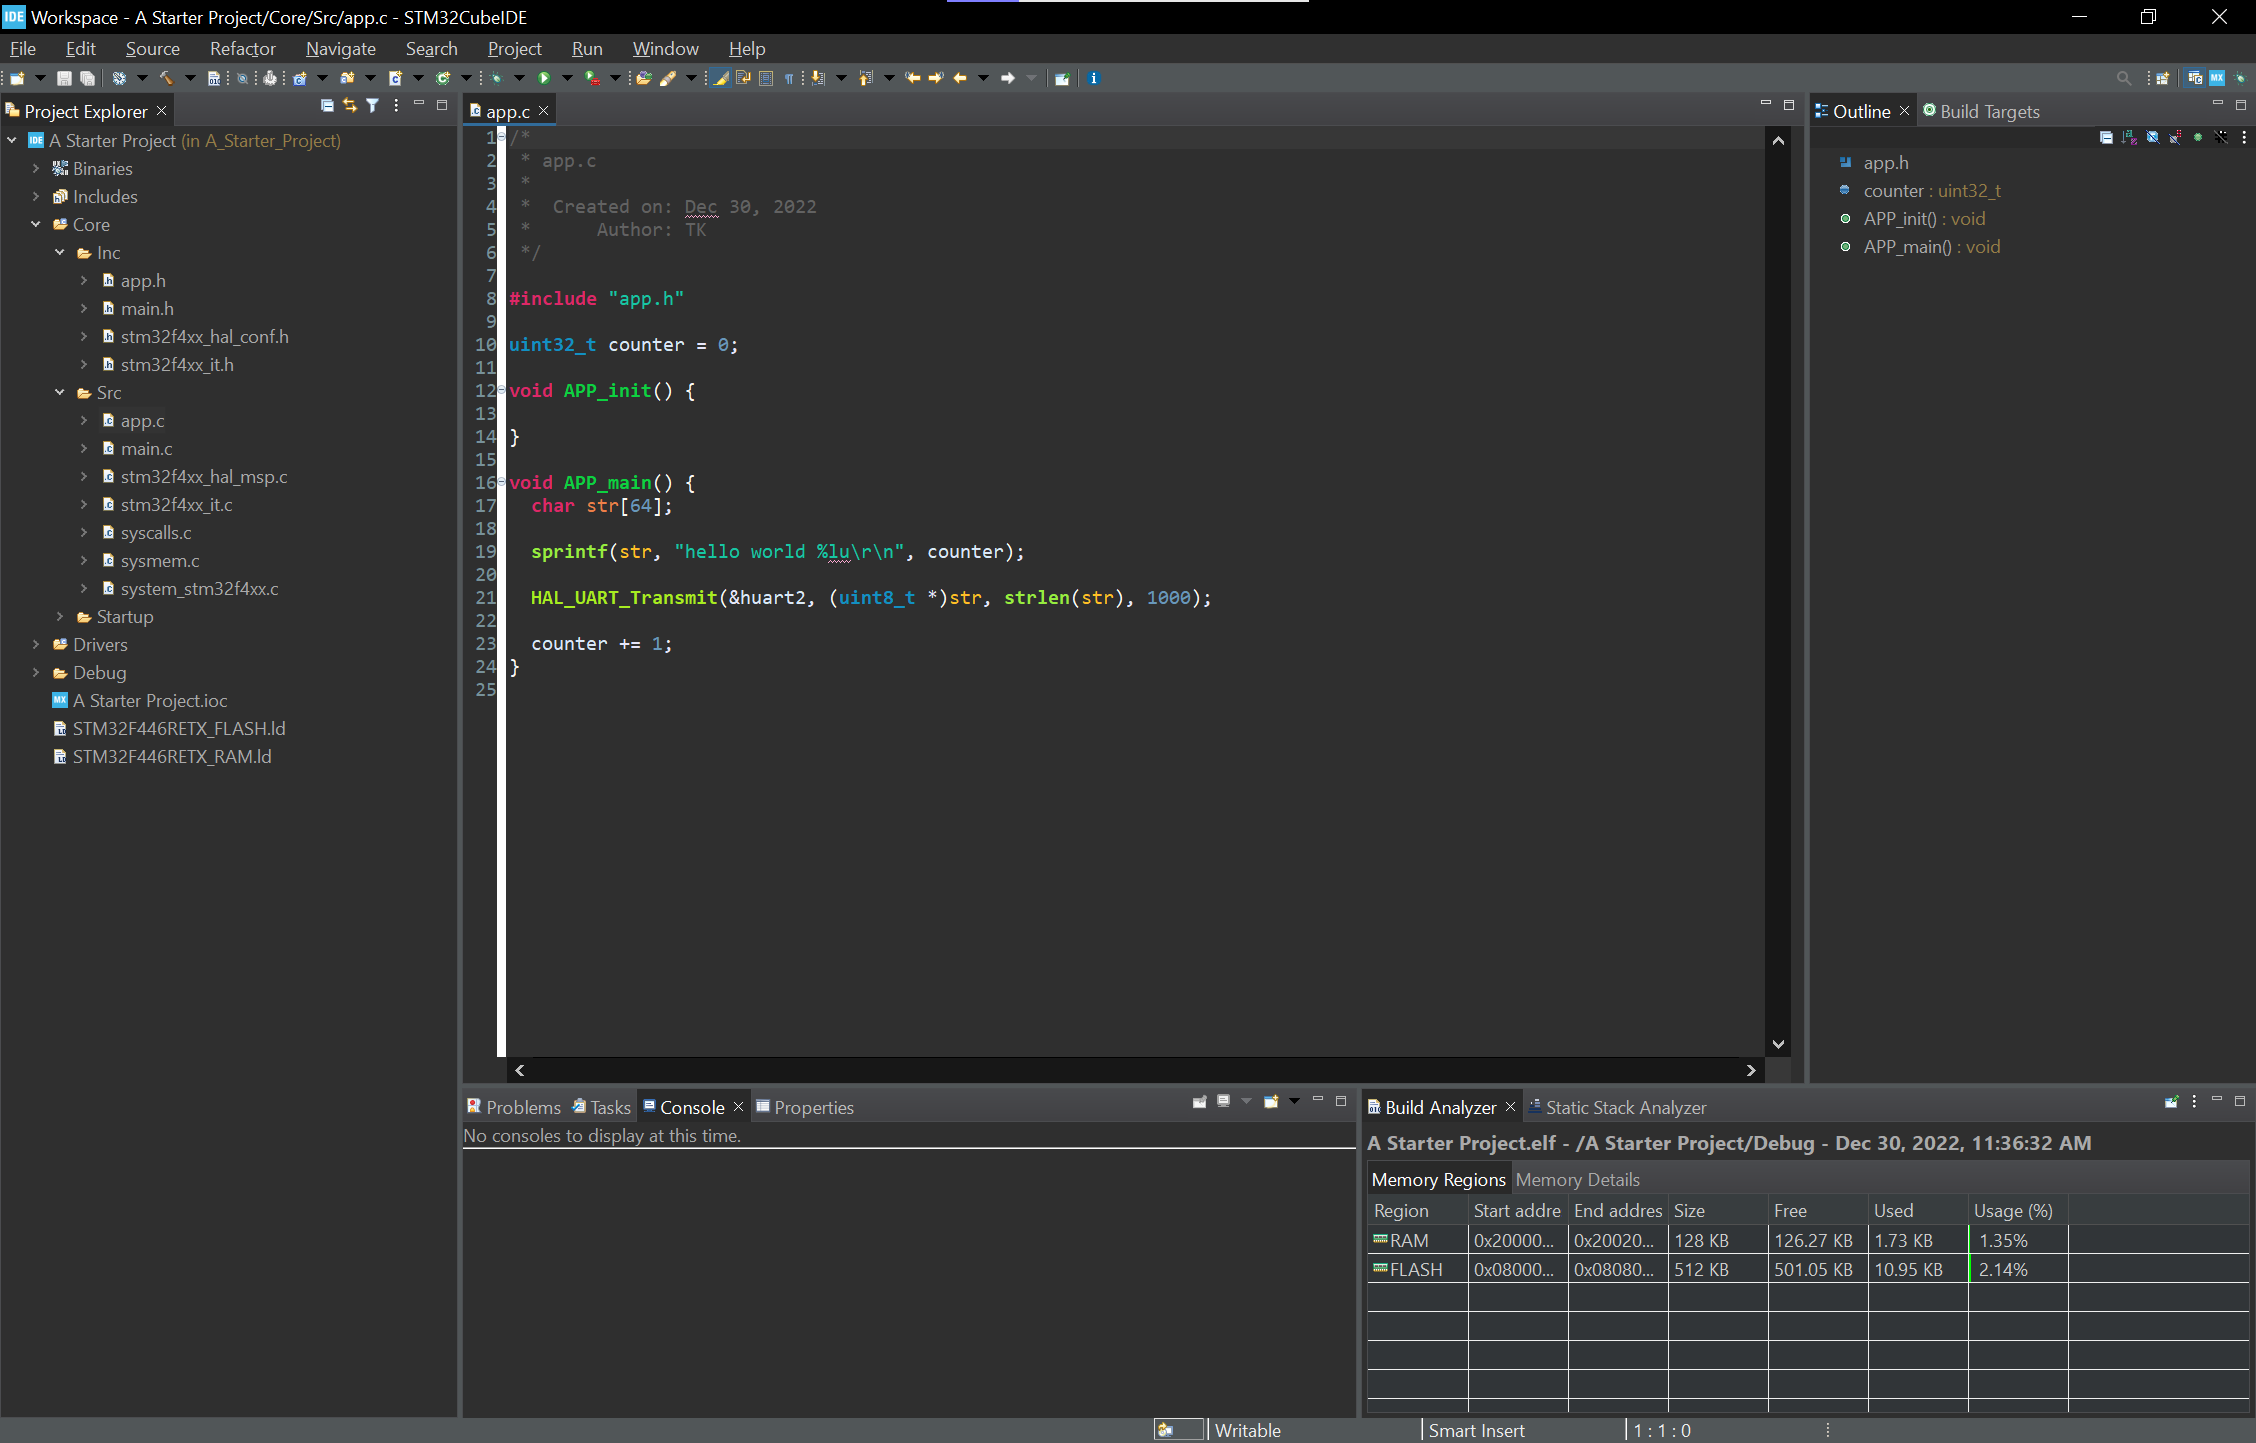Collapse all in Project Explorer
The image size is (2256, 1443).
coord(327,105)
